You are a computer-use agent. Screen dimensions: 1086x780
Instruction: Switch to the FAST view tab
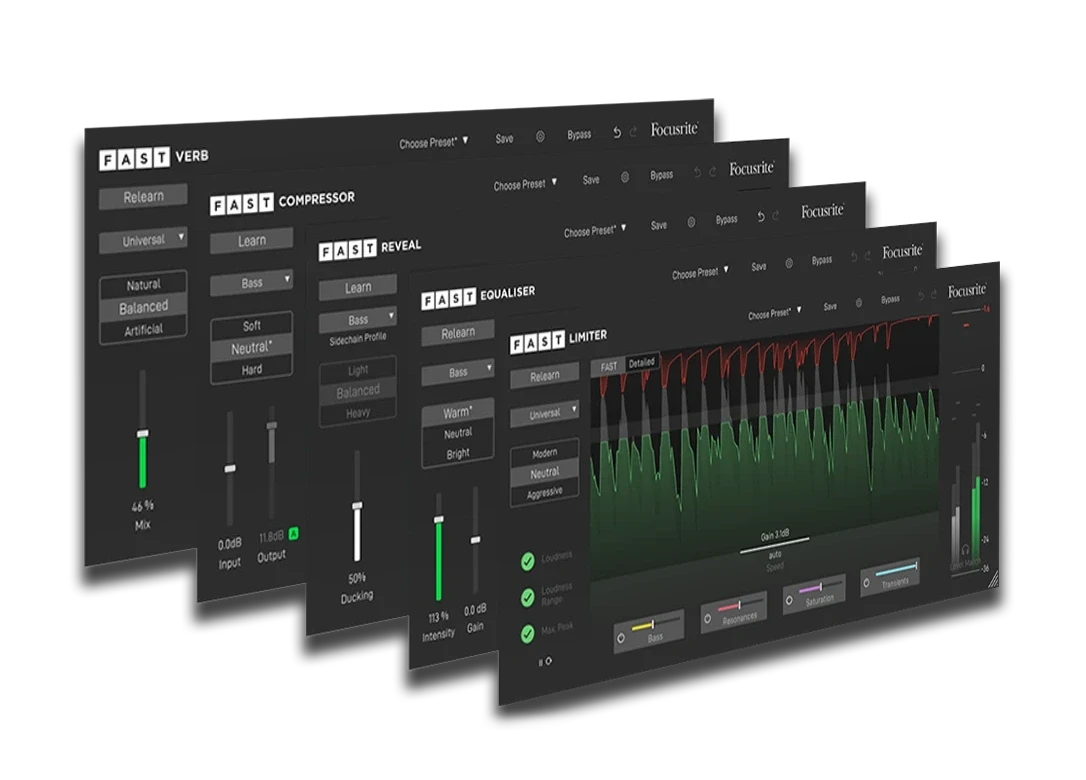pos(608,367)
